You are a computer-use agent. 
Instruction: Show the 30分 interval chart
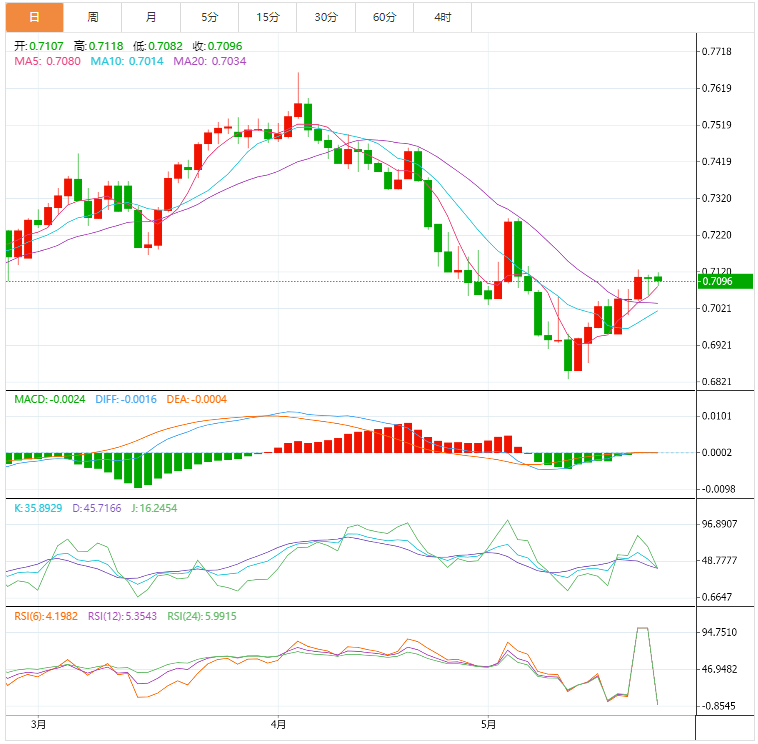pyautogui.click(x=325, y=17)
